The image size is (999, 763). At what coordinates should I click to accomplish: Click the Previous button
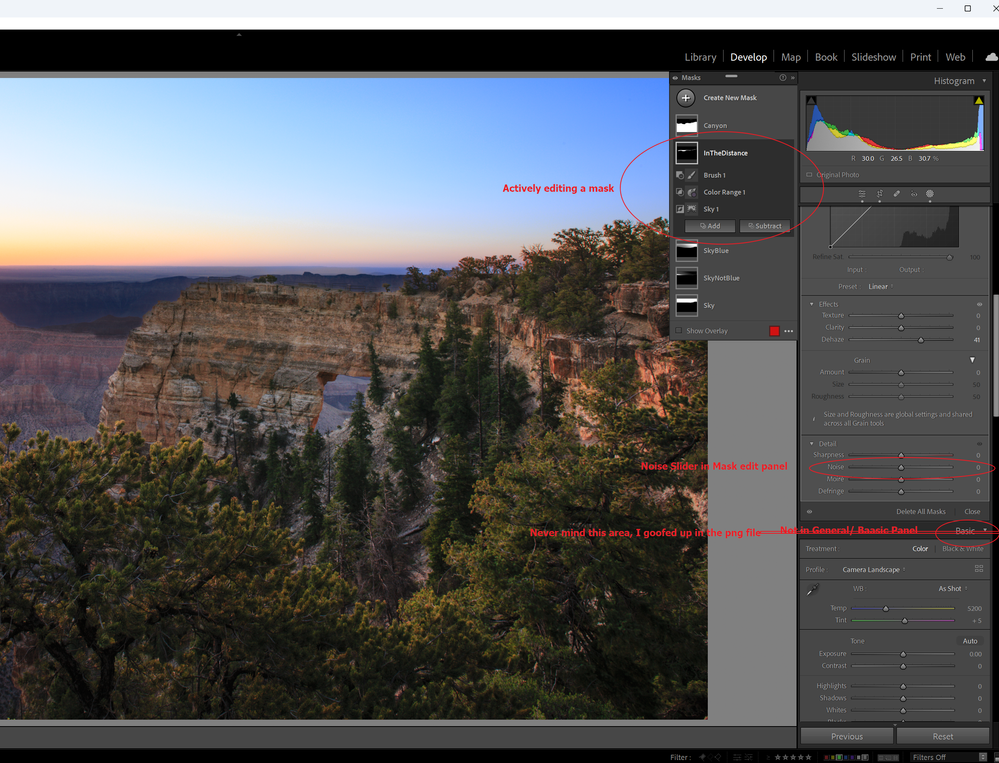847,736
